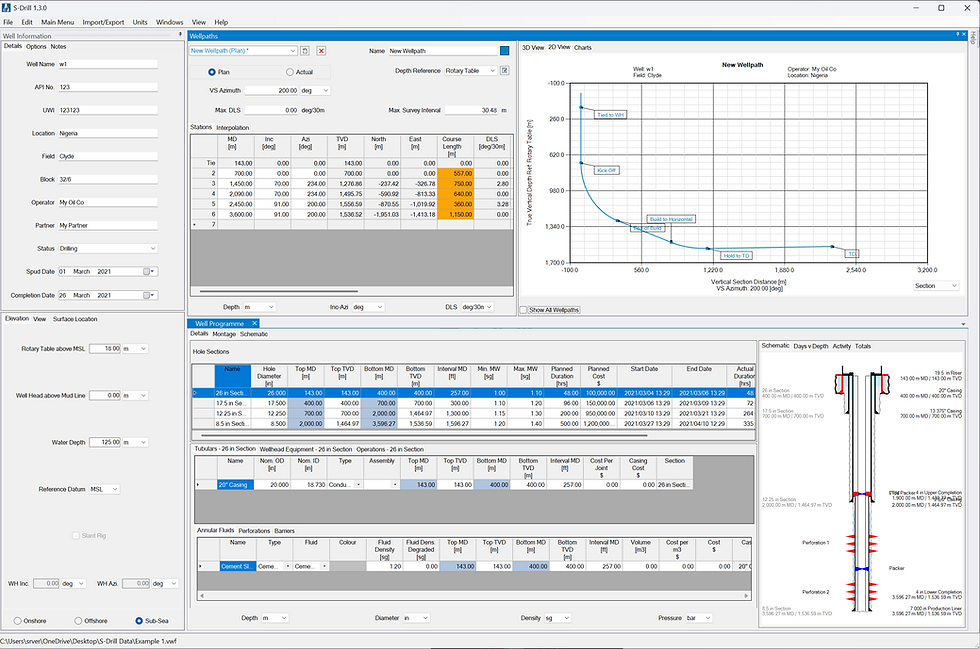Screen dimensions: 980x649
Task: Select the 8.5 in Section row
Action: coord(473,424)
